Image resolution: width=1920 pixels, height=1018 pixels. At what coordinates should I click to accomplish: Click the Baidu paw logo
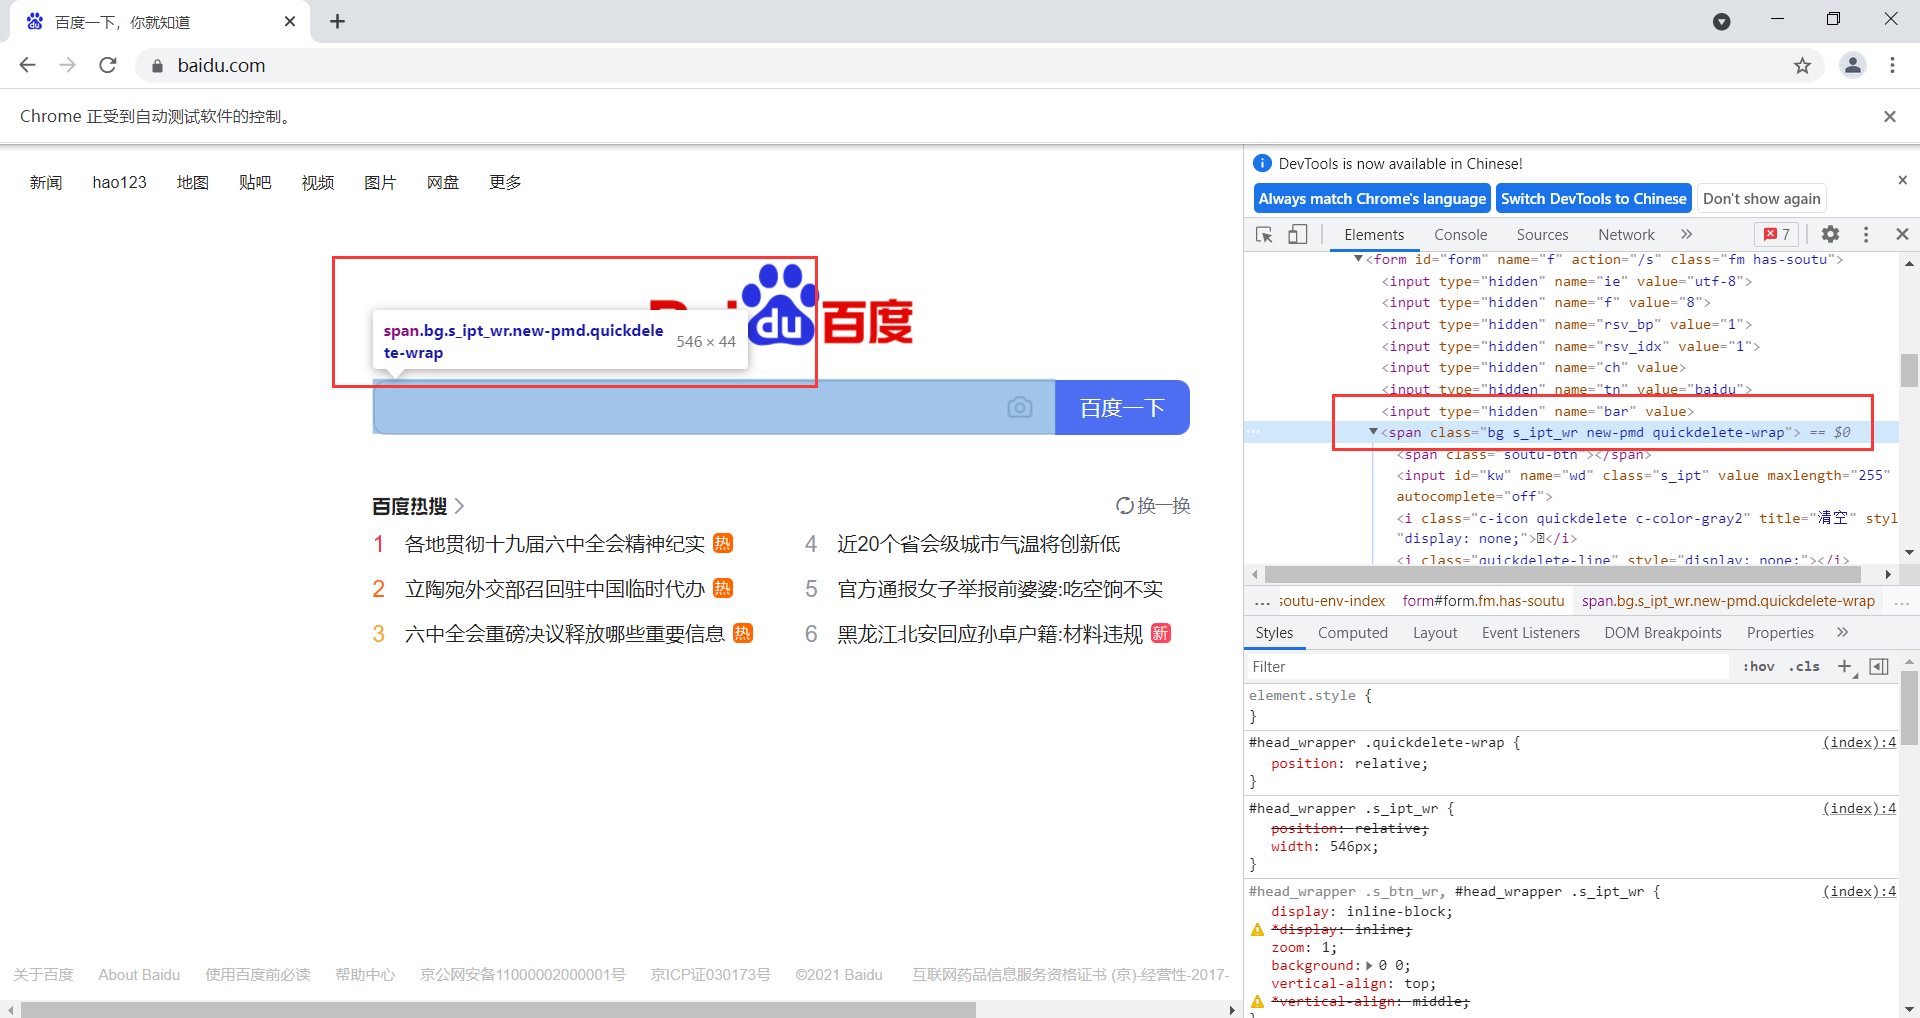781,304
